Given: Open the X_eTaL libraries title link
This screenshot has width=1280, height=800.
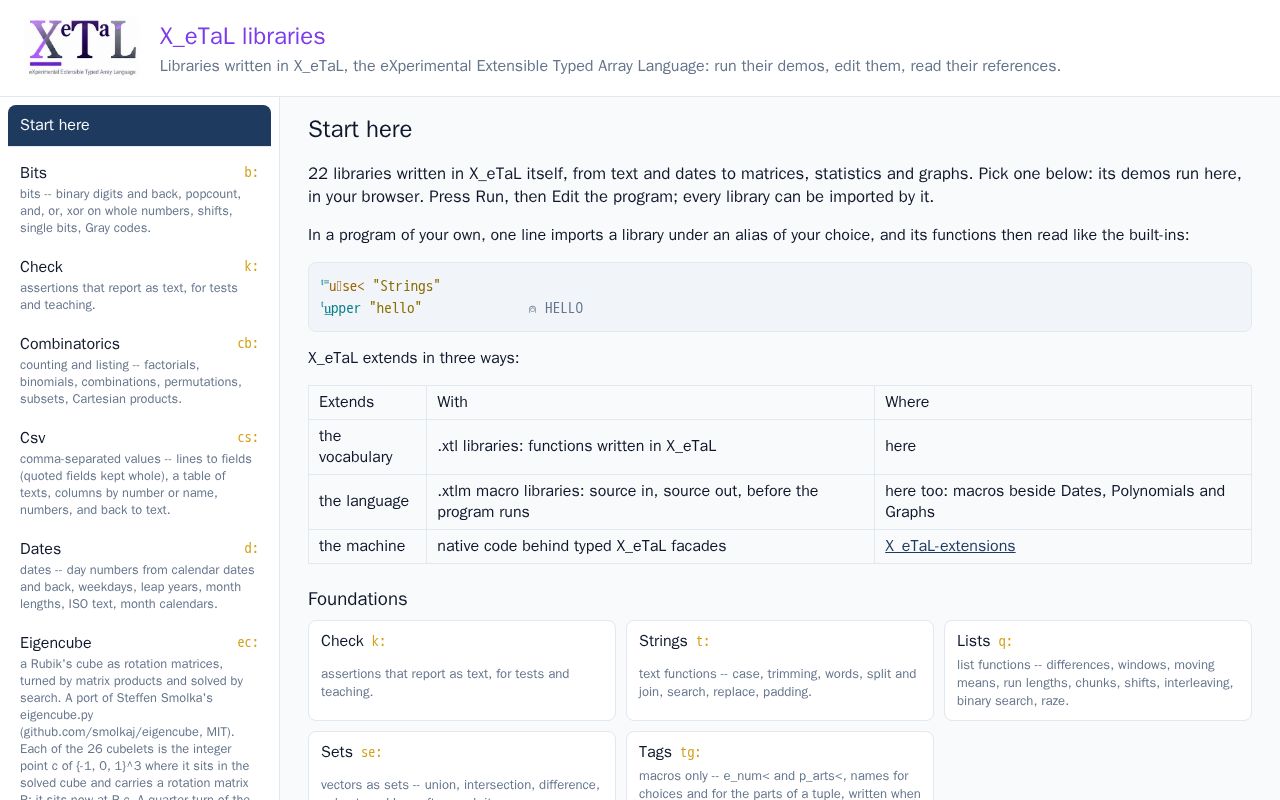Looking at the screenshot, I should (x=242, y=36).
